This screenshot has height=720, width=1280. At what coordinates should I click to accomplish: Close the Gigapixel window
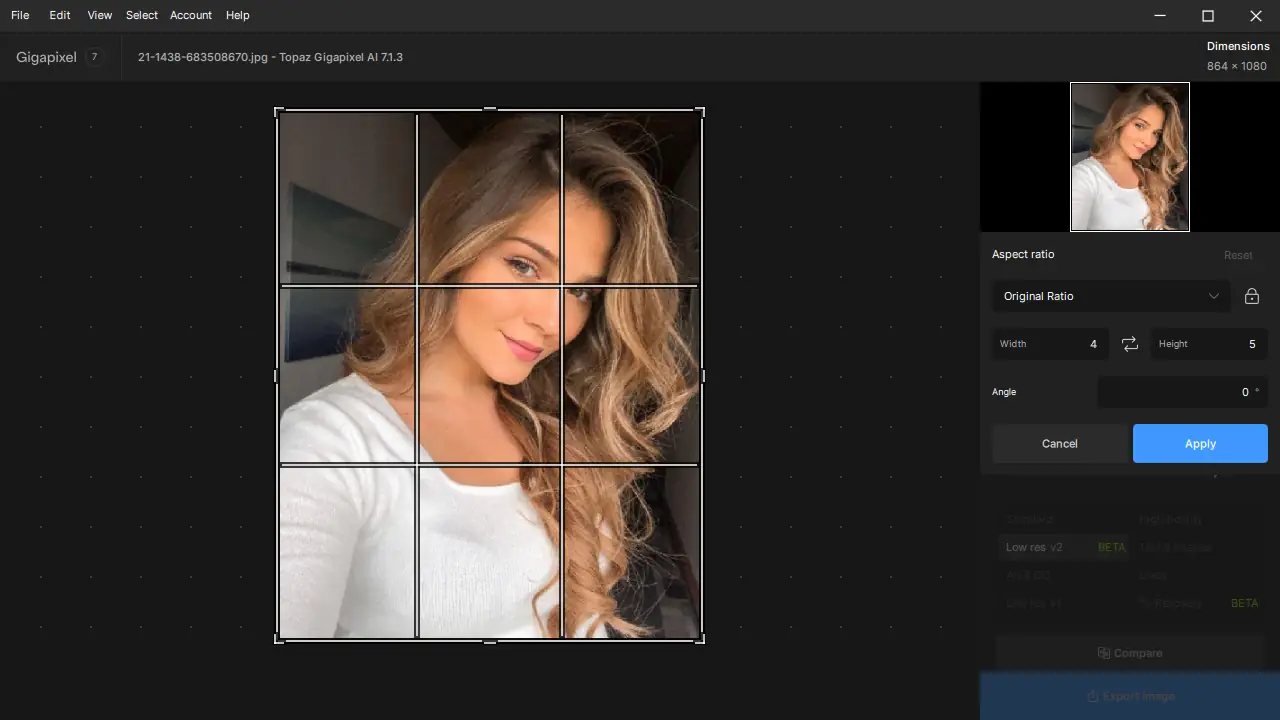[x=1256, y=15]
